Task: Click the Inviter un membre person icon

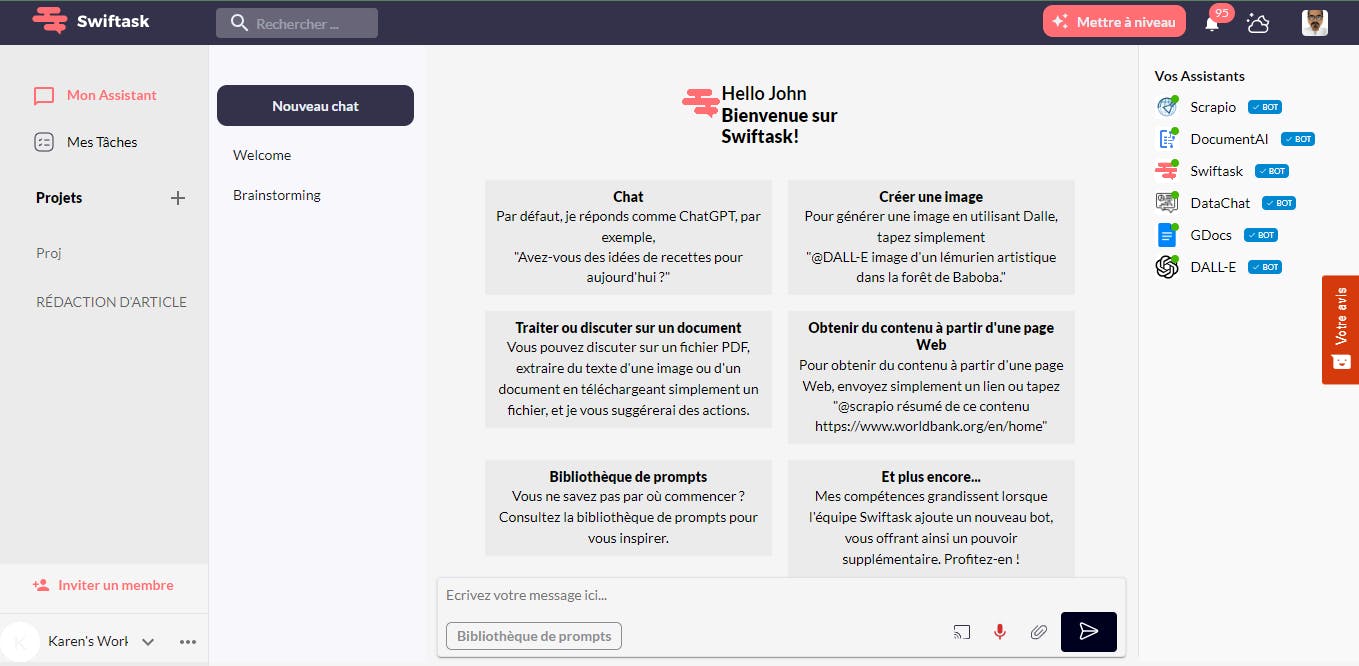Action: [41, 585]
